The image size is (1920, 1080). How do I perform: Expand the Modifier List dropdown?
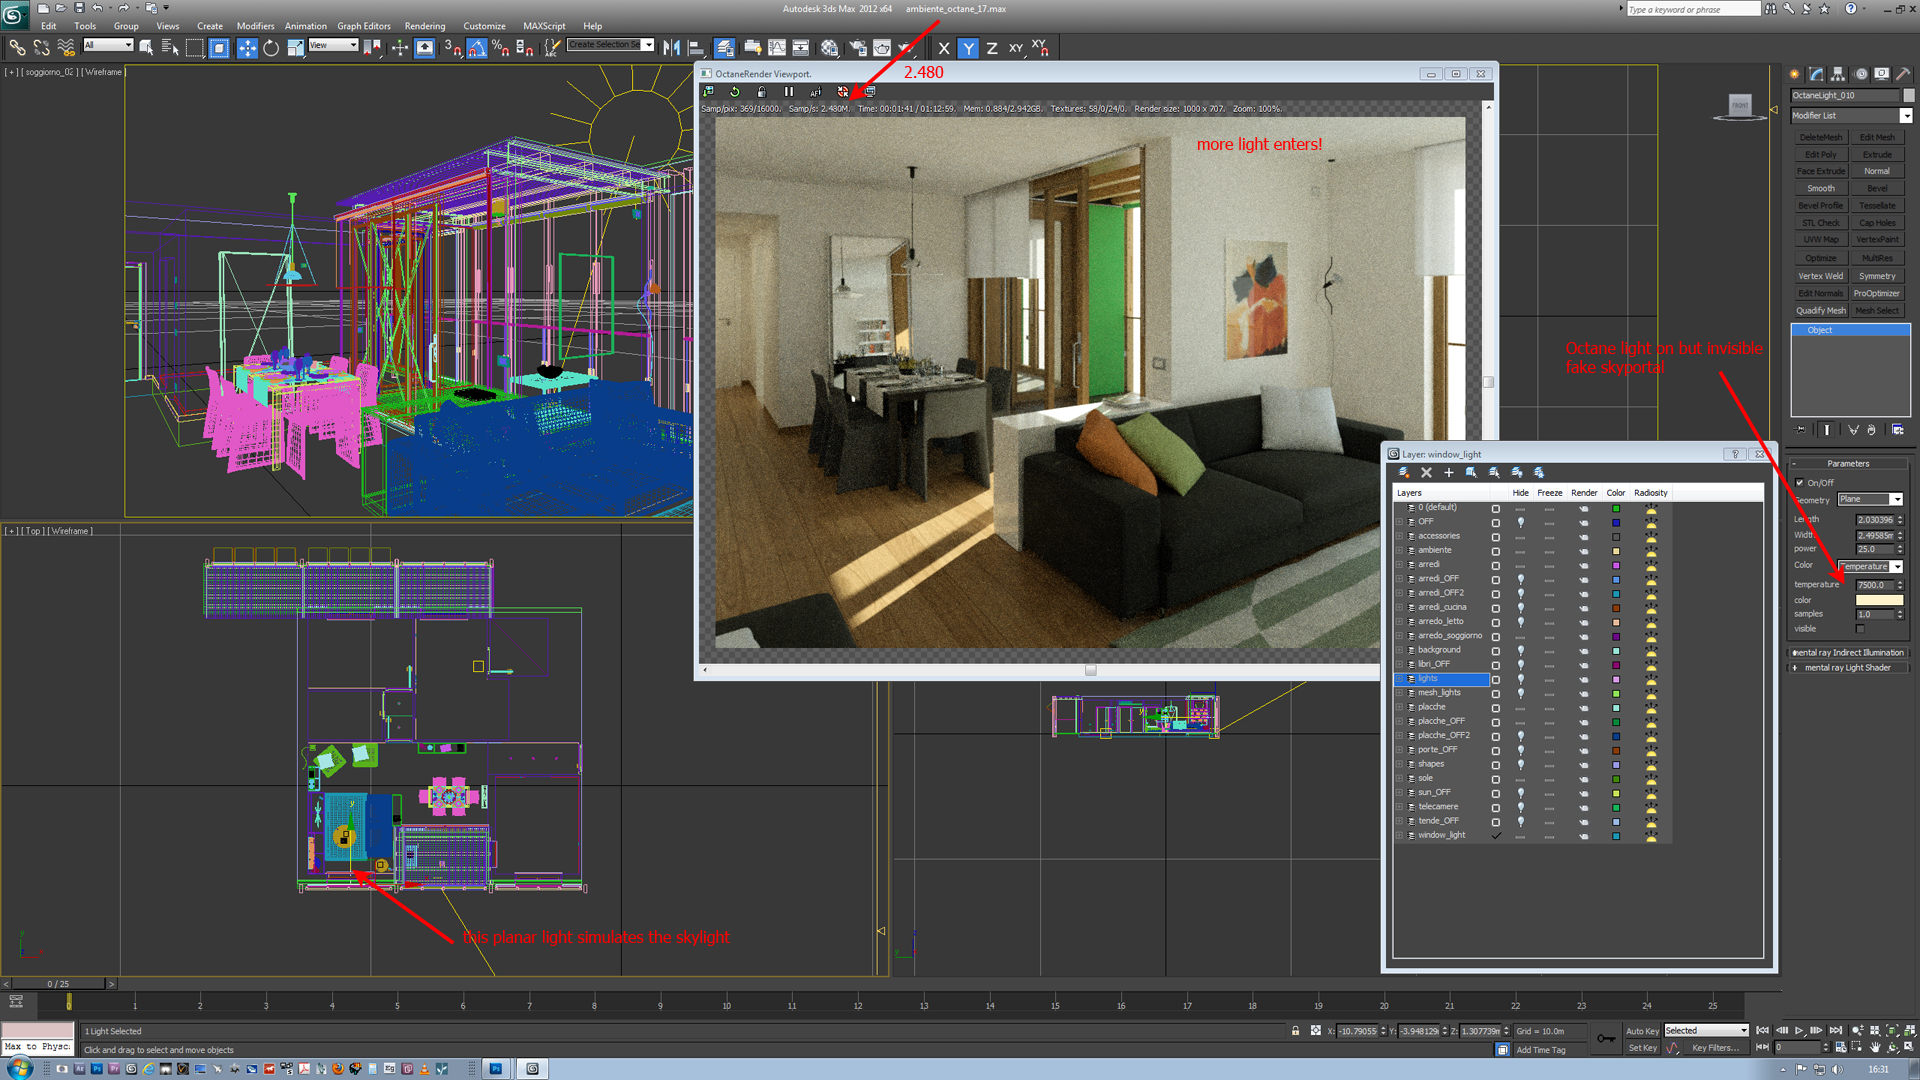tap(1906, 116)
